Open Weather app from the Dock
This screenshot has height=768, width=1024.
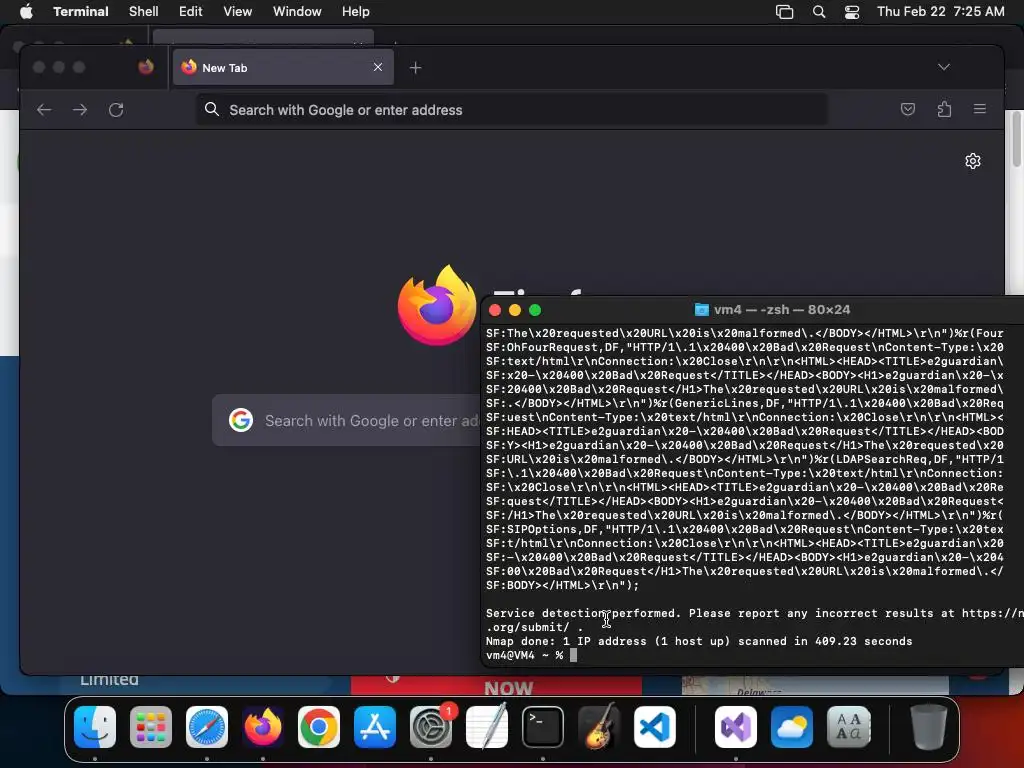(792, 727)
